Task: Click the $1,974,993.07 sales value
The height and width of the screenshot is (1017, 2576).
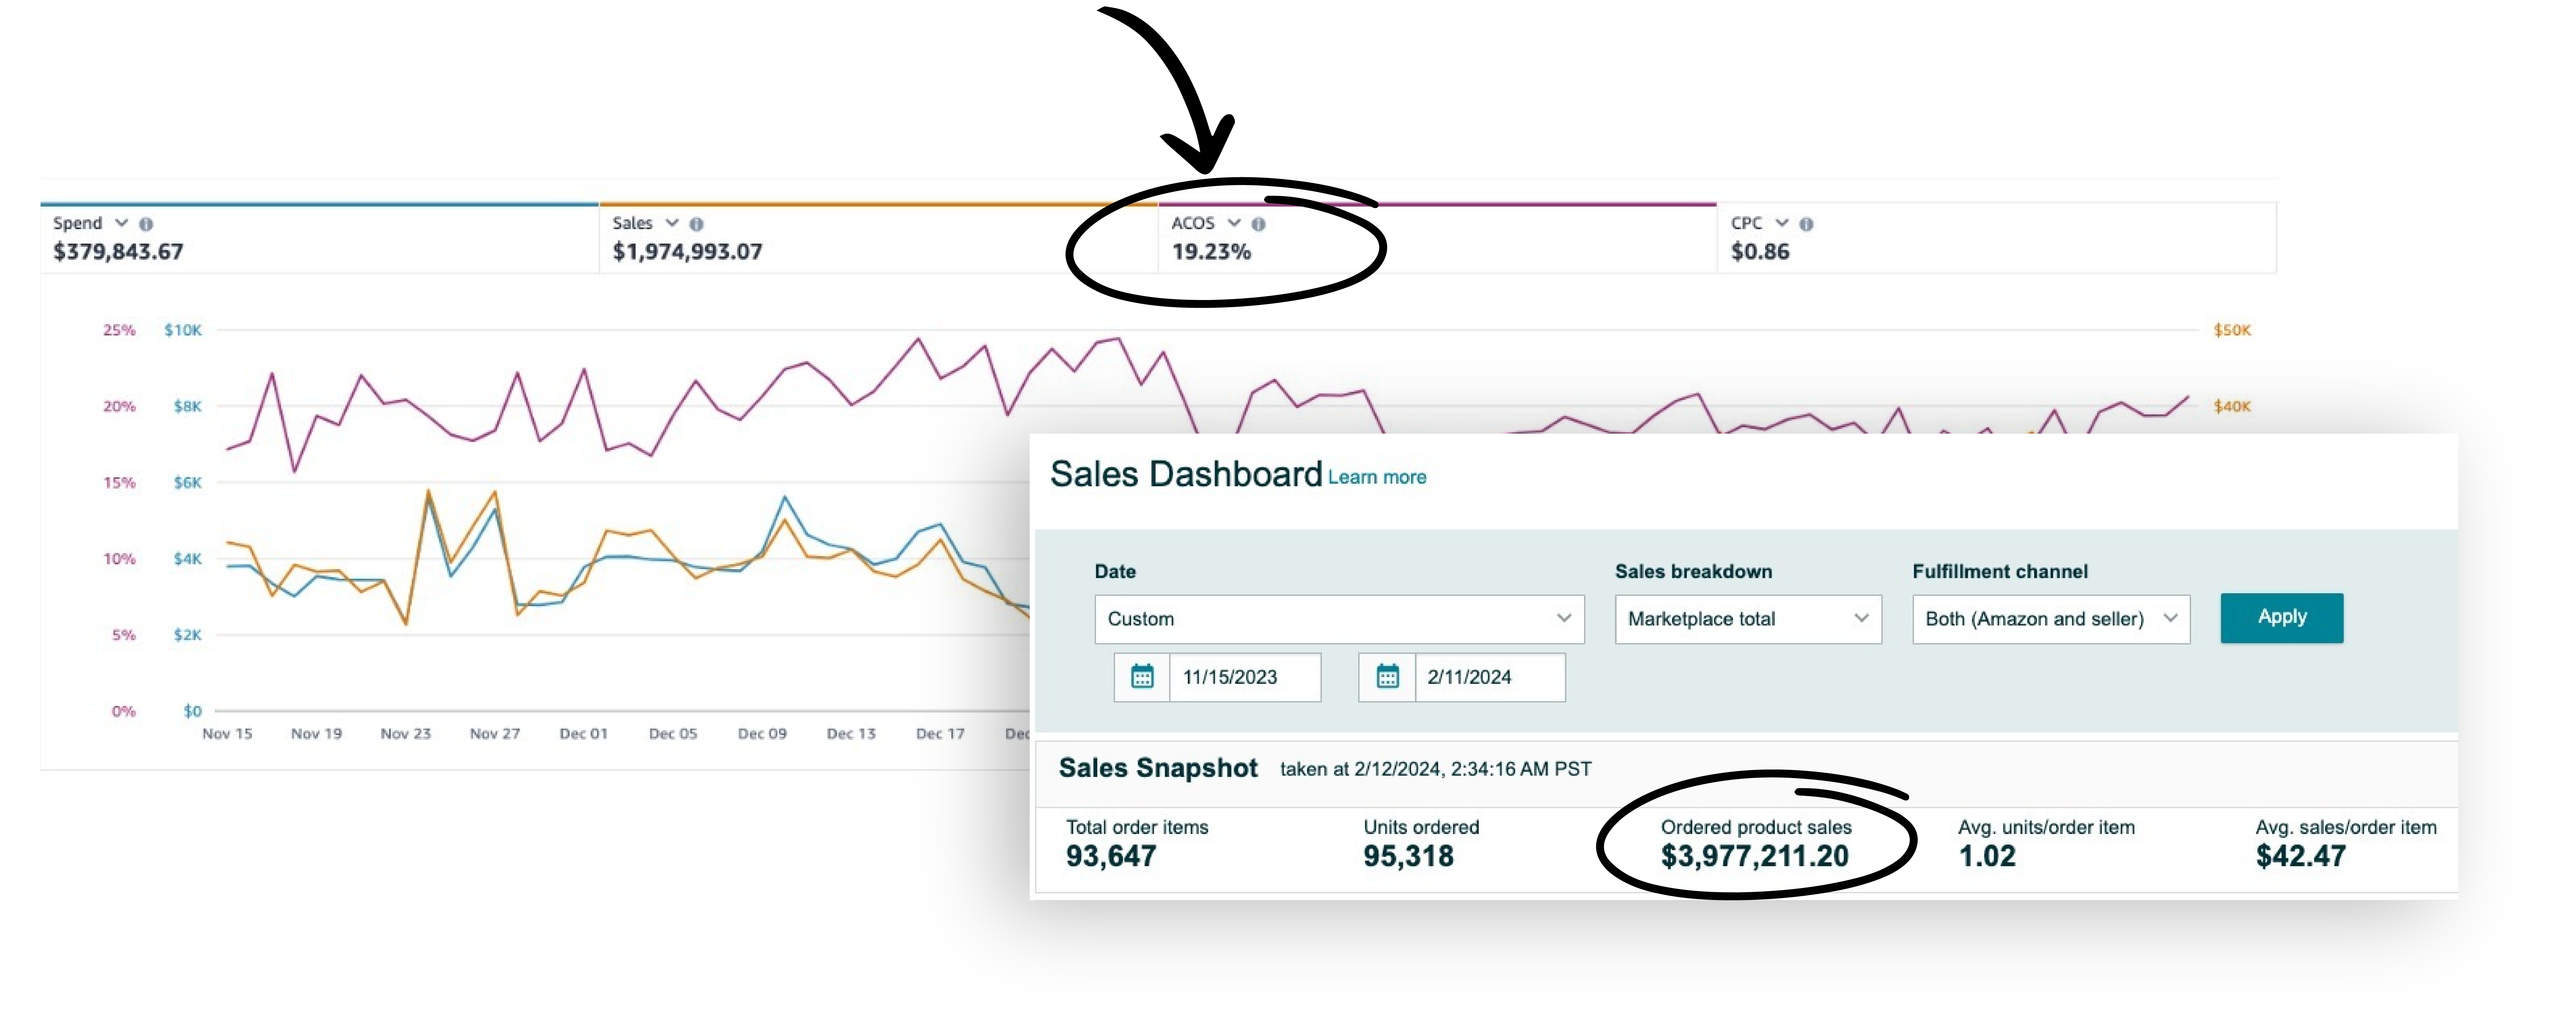Action: (x=687, y=252)
